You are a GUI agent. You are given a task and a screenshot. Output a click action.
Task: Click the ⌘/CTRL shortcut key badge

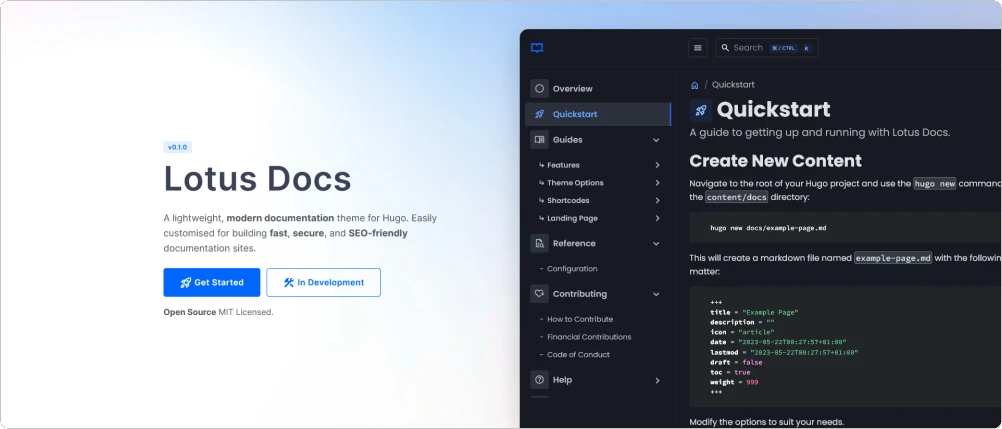pos(784,48)
